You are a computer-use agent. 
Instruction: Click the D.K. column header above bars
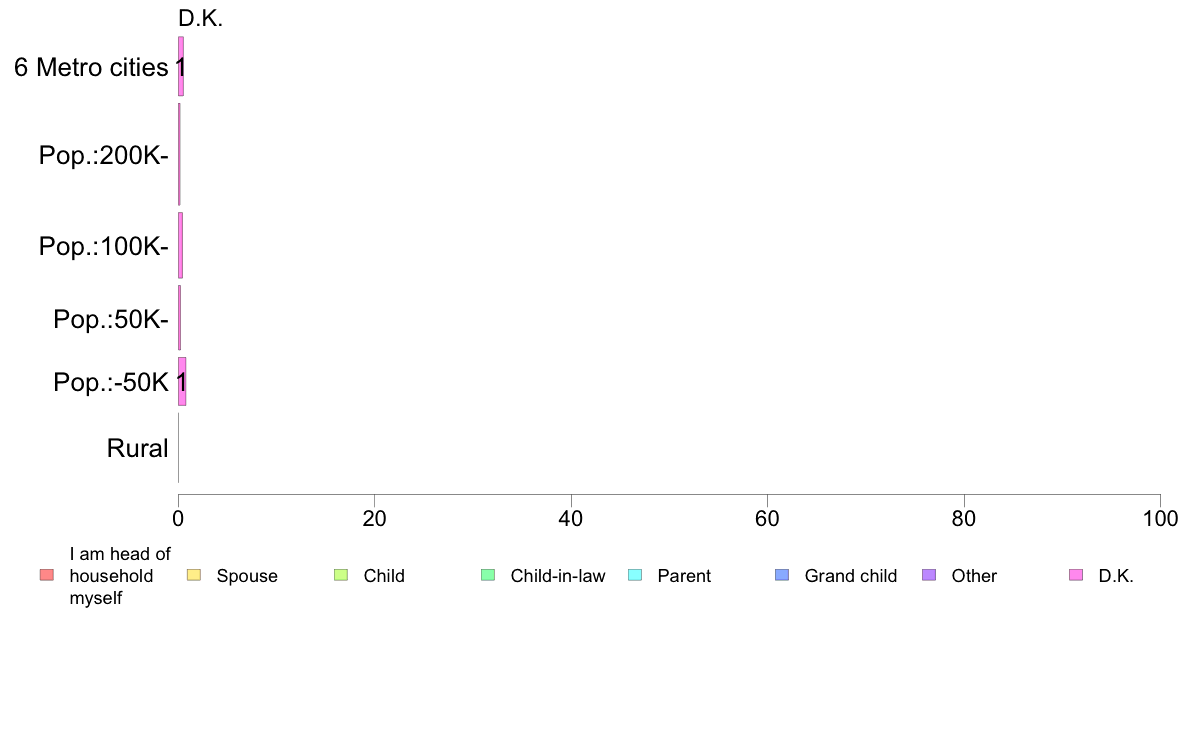click(x=201, y=18)
